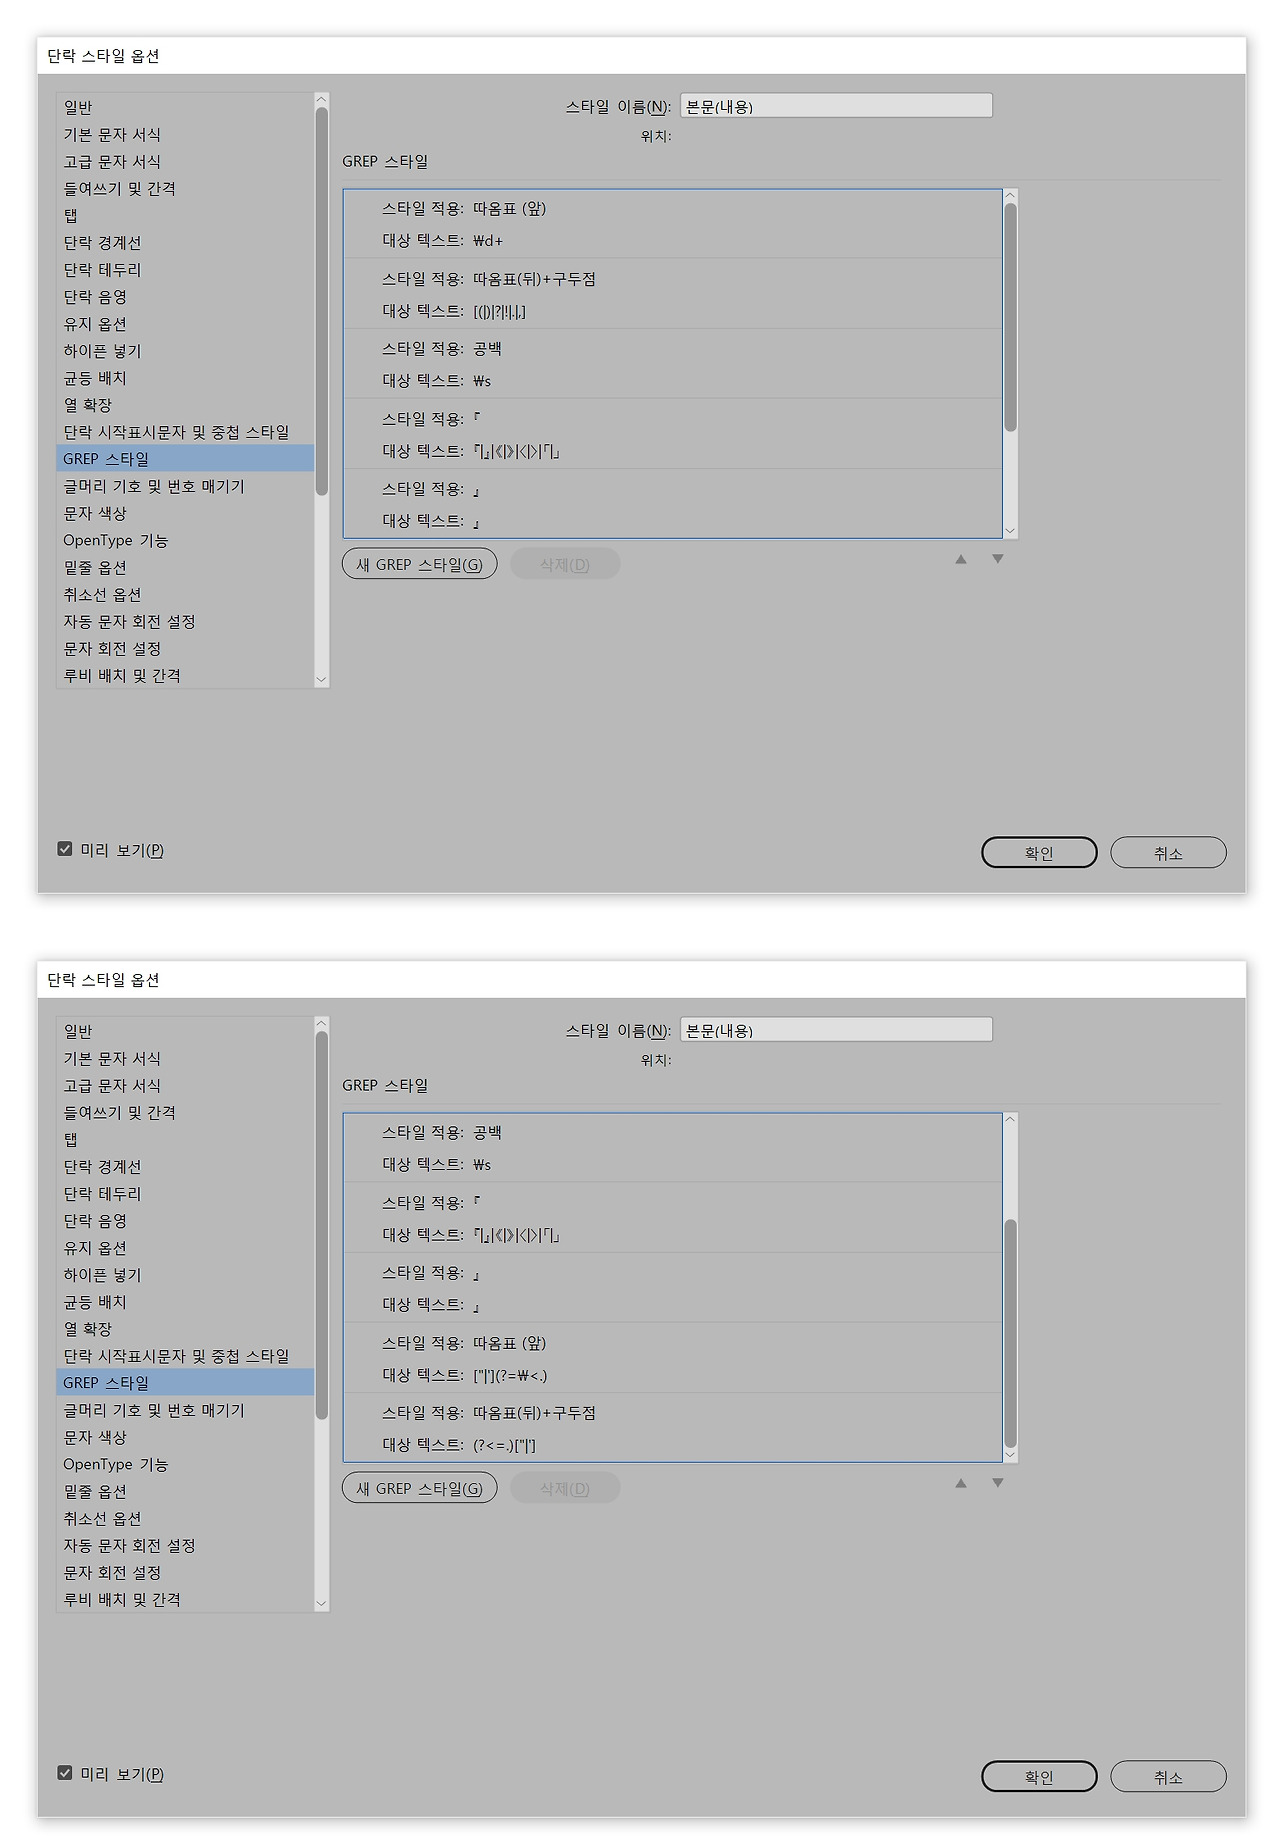The height and width of the screenshot is (1848, 1280).
Task: Select GREP 스타일 category in lower dialog
Action: (x=185, y=1383)
